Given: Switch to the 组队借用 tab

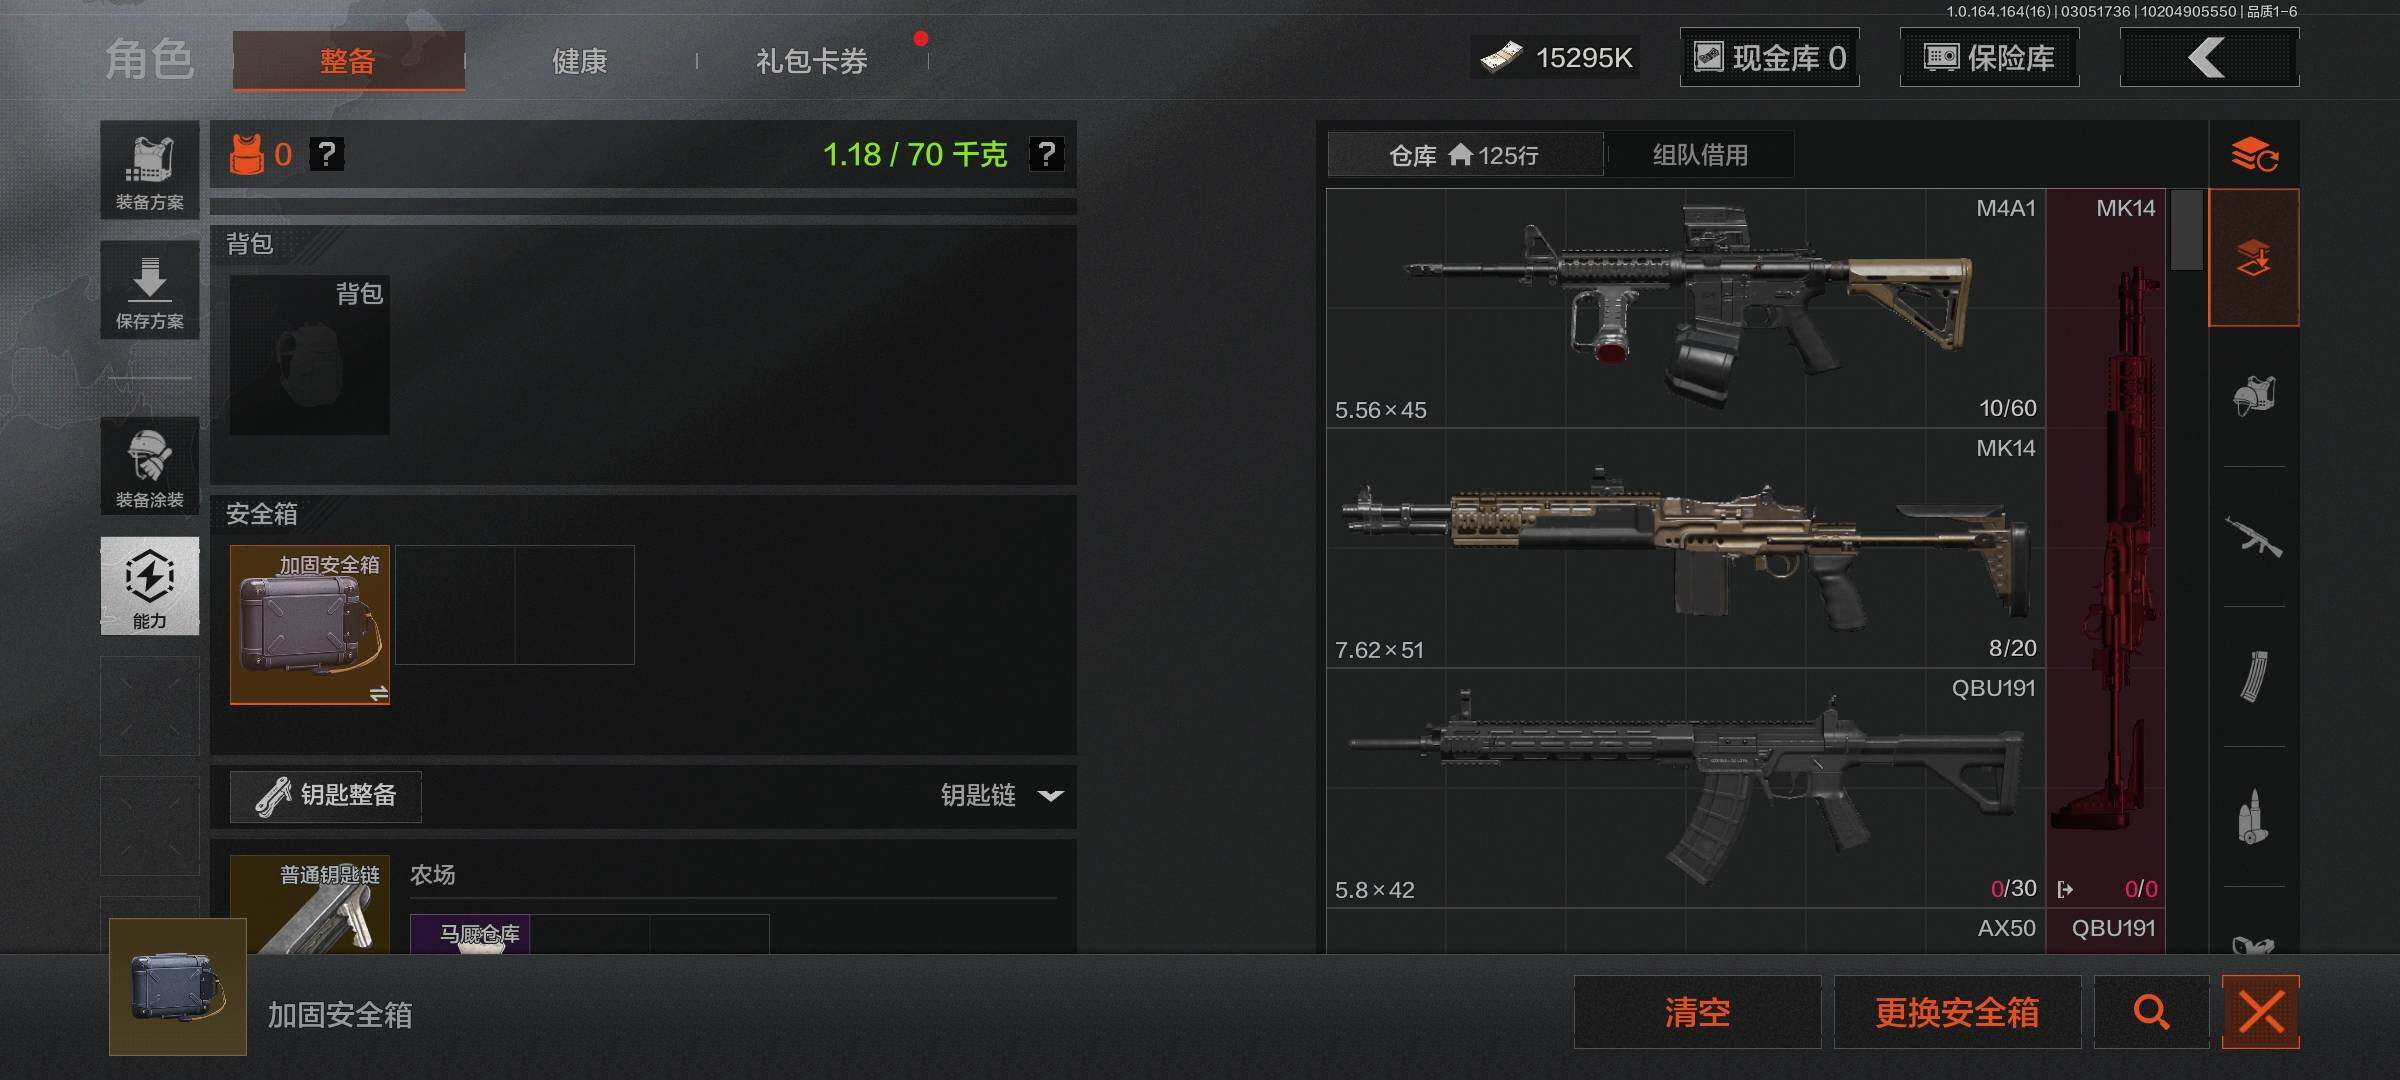Looking at the screenshot, I should 1700,155.
